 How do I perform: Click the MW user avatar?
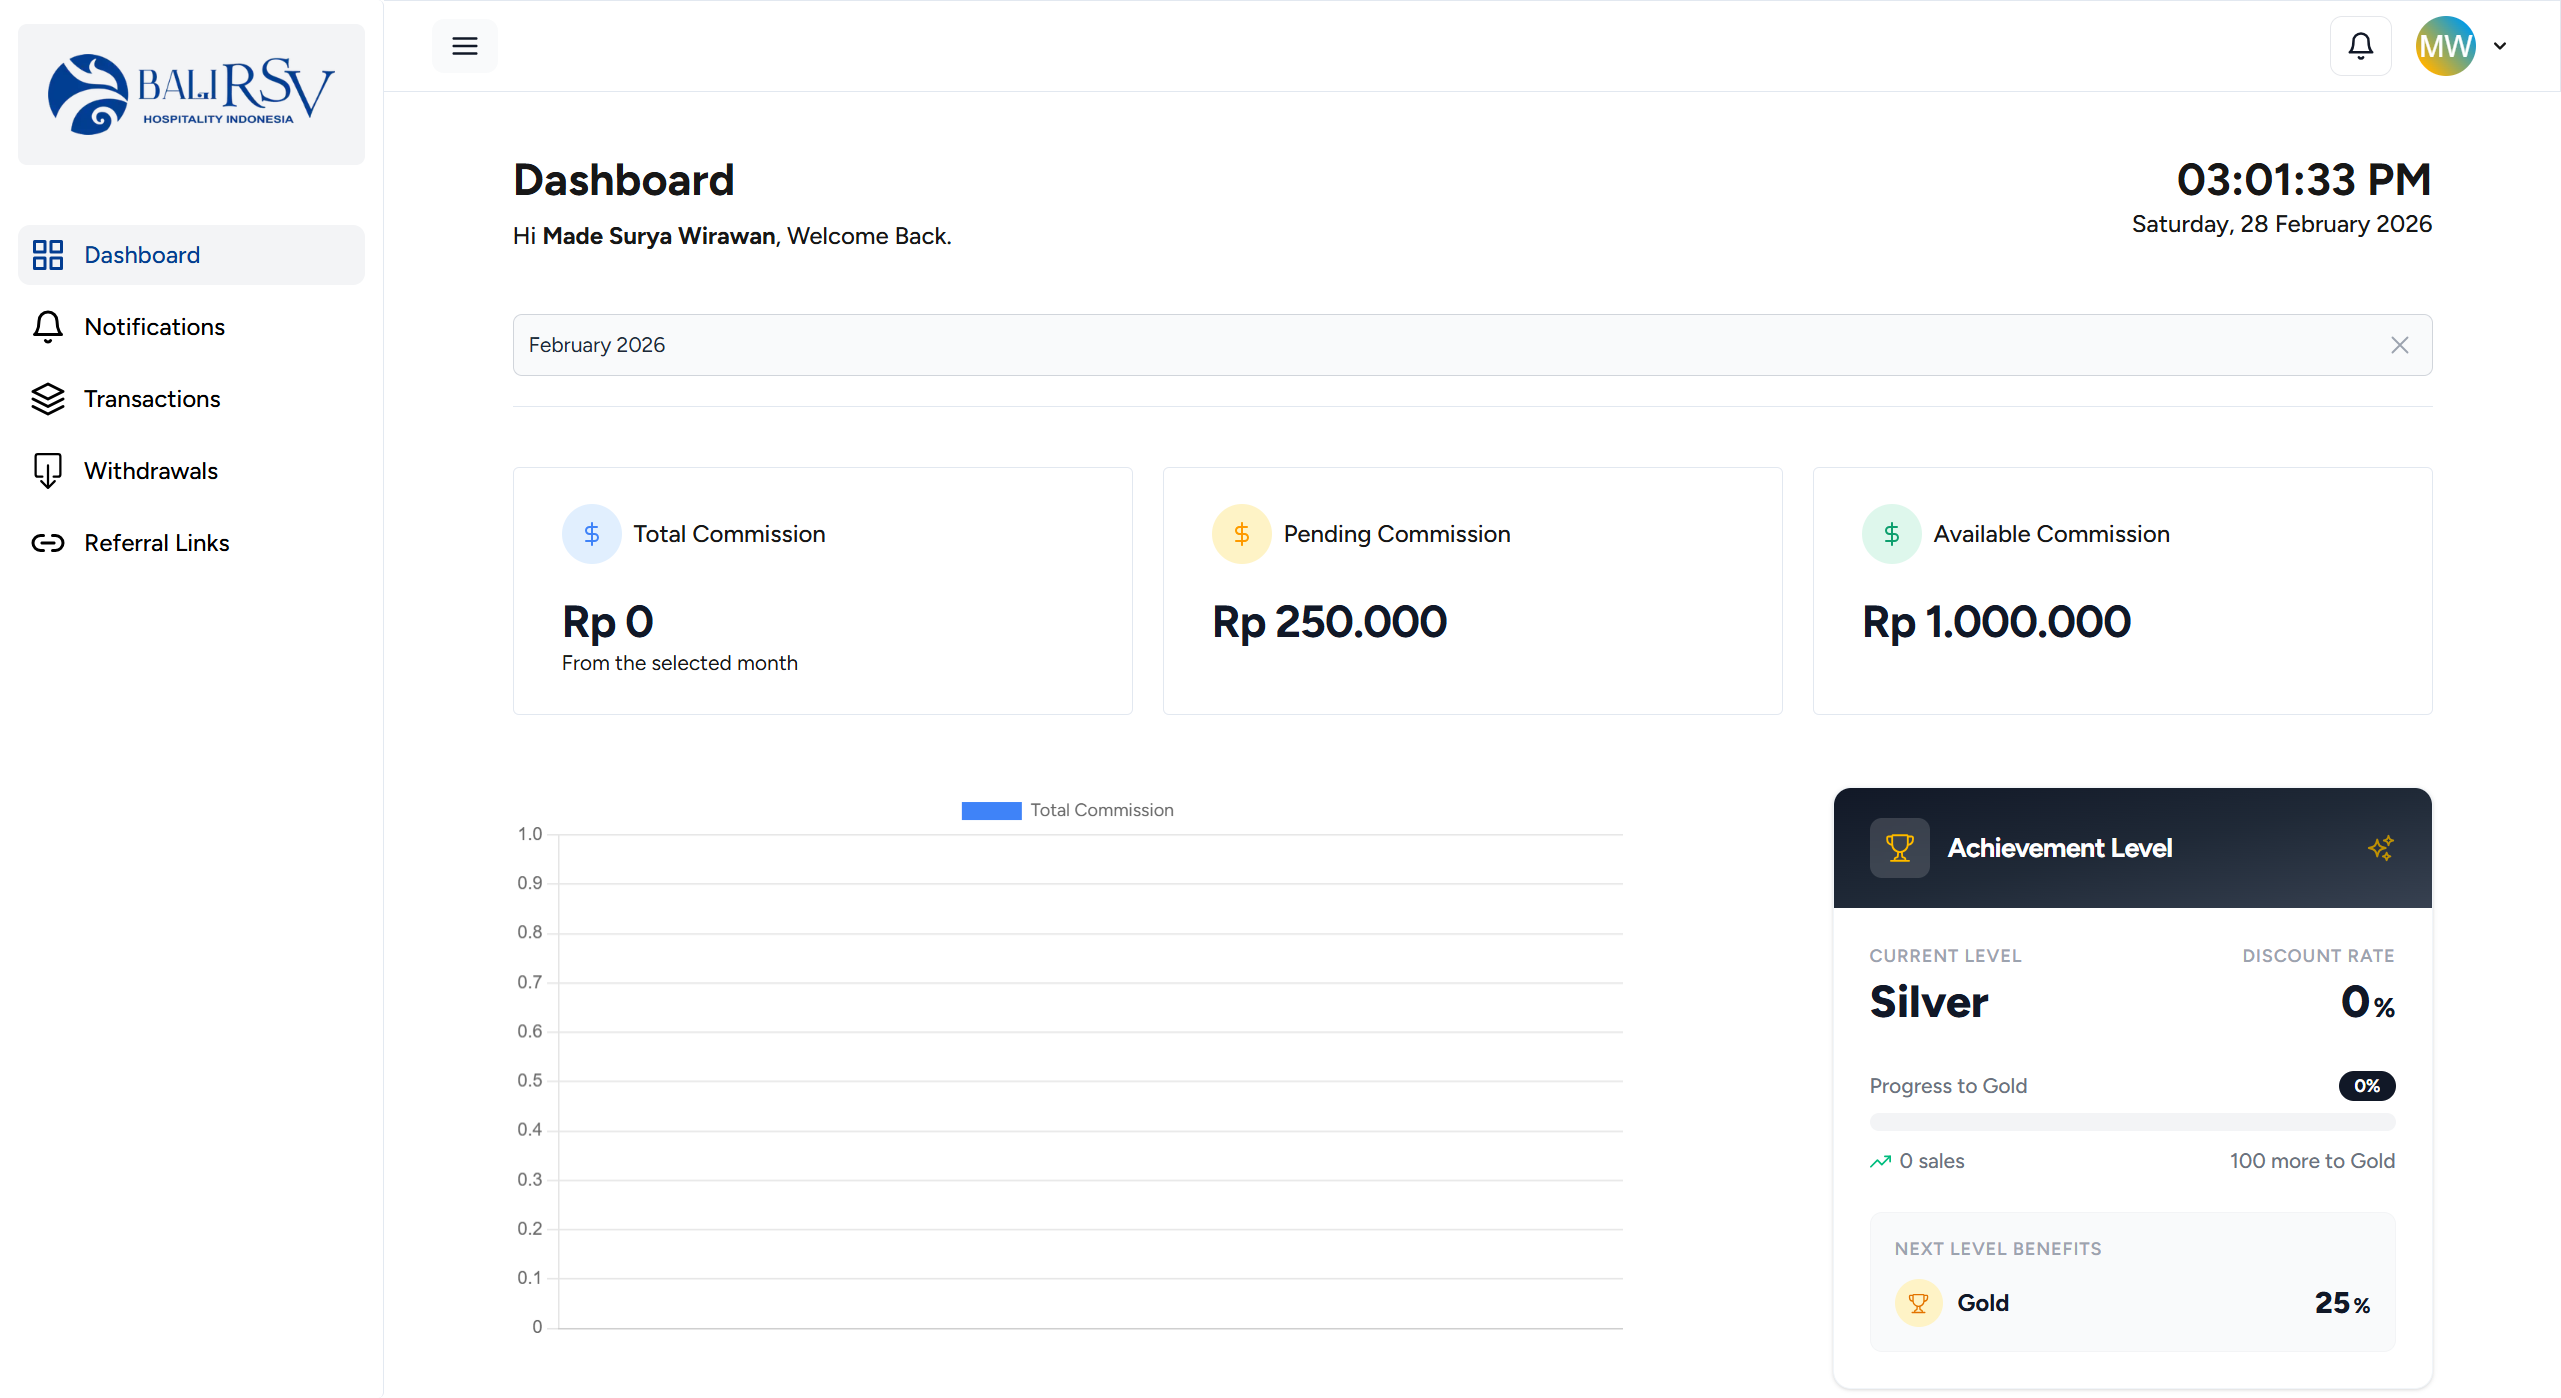2444,46
